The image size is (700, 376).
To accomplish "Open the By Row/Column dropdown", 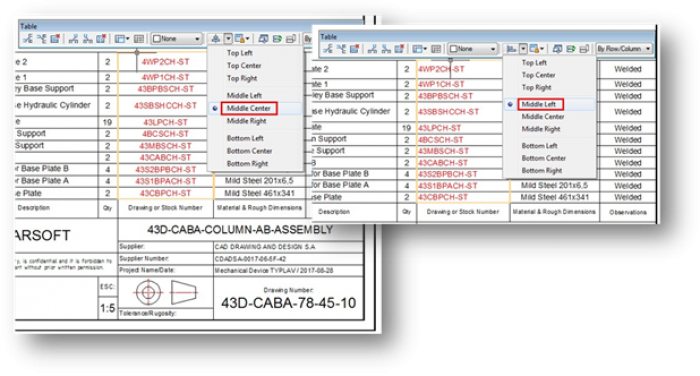I will pyautogui.click(x=624, y=49).
